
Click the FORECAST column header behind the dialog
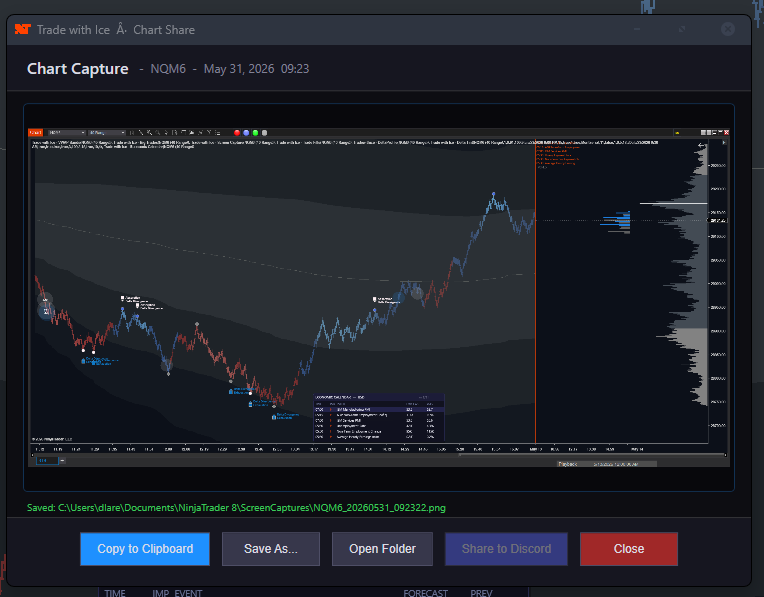tap(425, 593)
